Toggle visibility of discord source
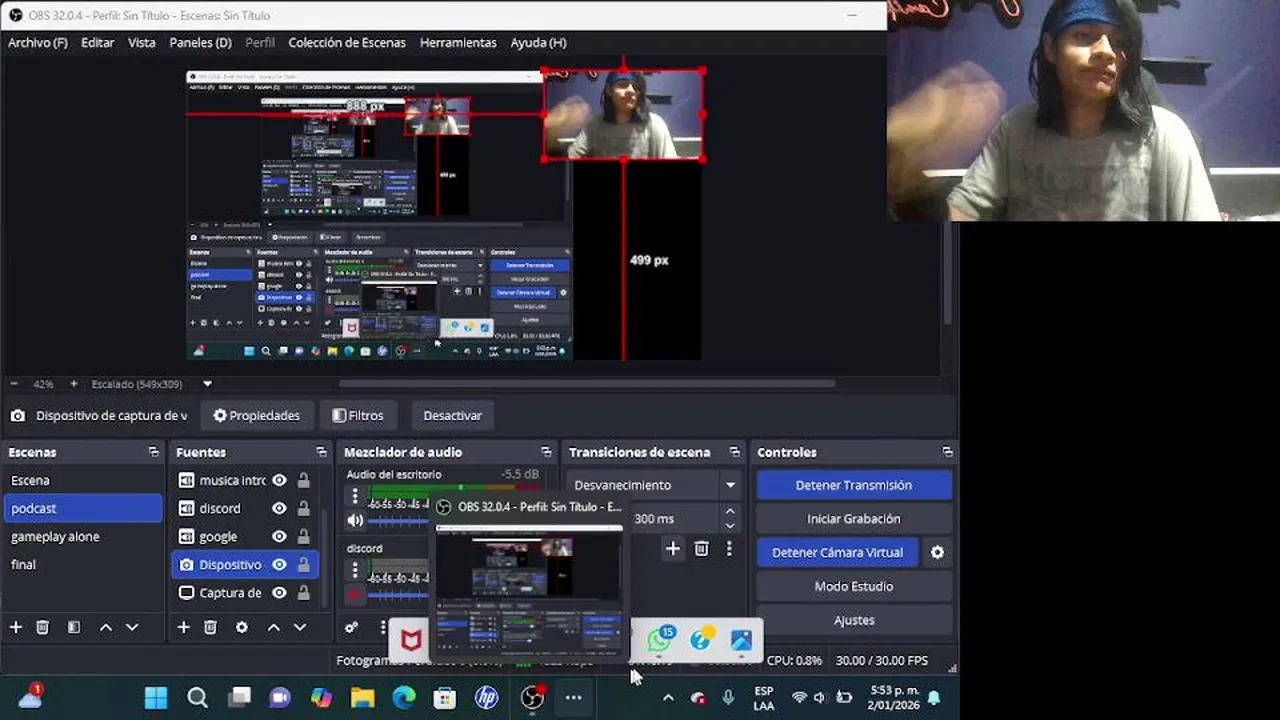1280x720 pixels. [x=280, y=508]
